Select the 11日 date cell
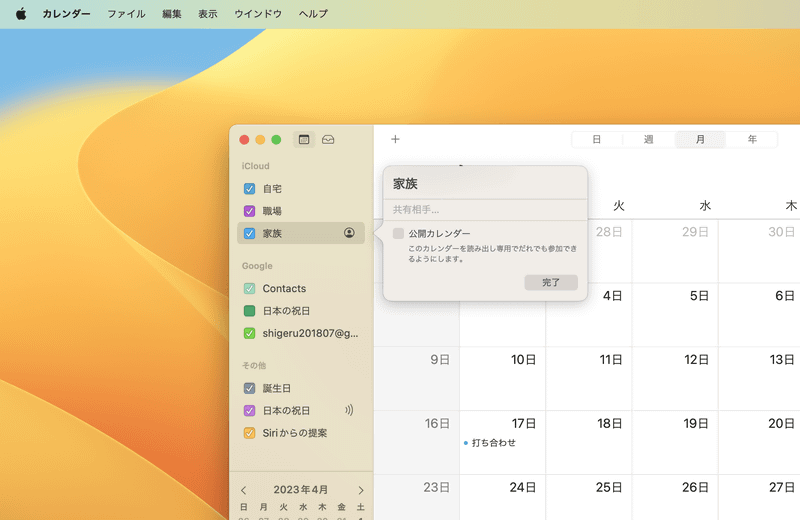 click(589, 379)
